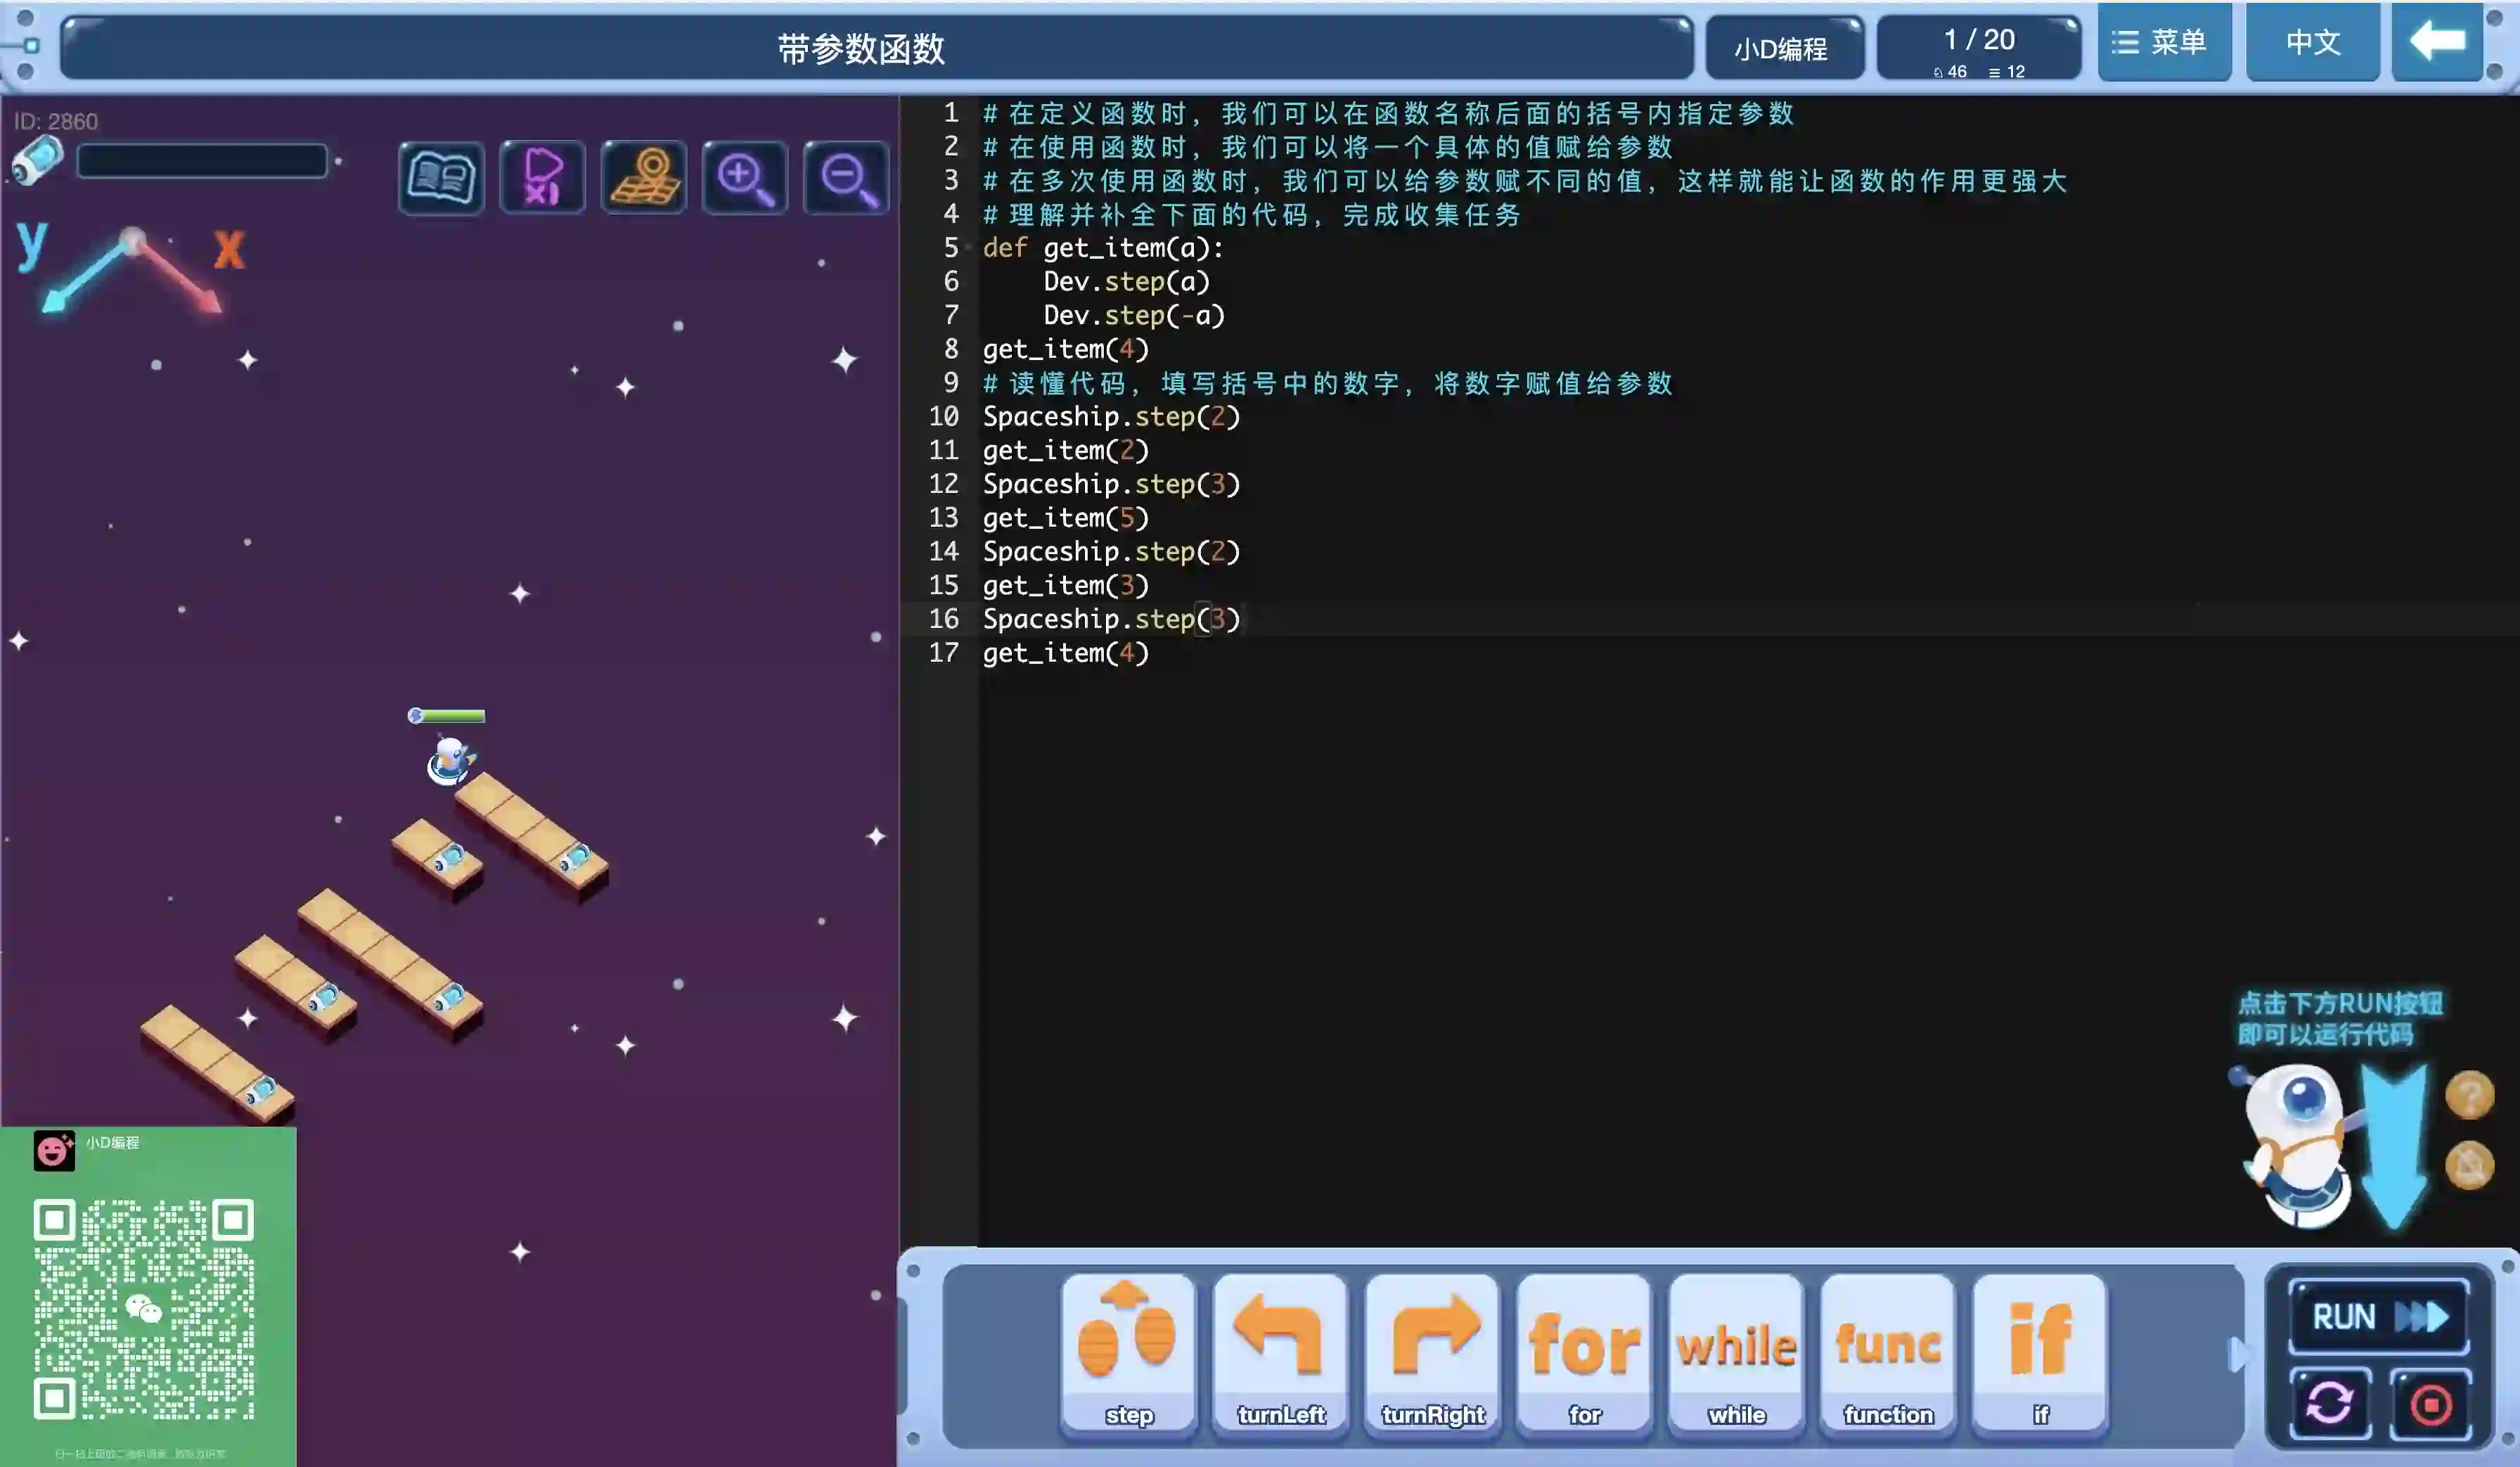This screenshot has width=2520, height=1467.
Task: Insert the step code block
Action: tap(1129, 1351)
